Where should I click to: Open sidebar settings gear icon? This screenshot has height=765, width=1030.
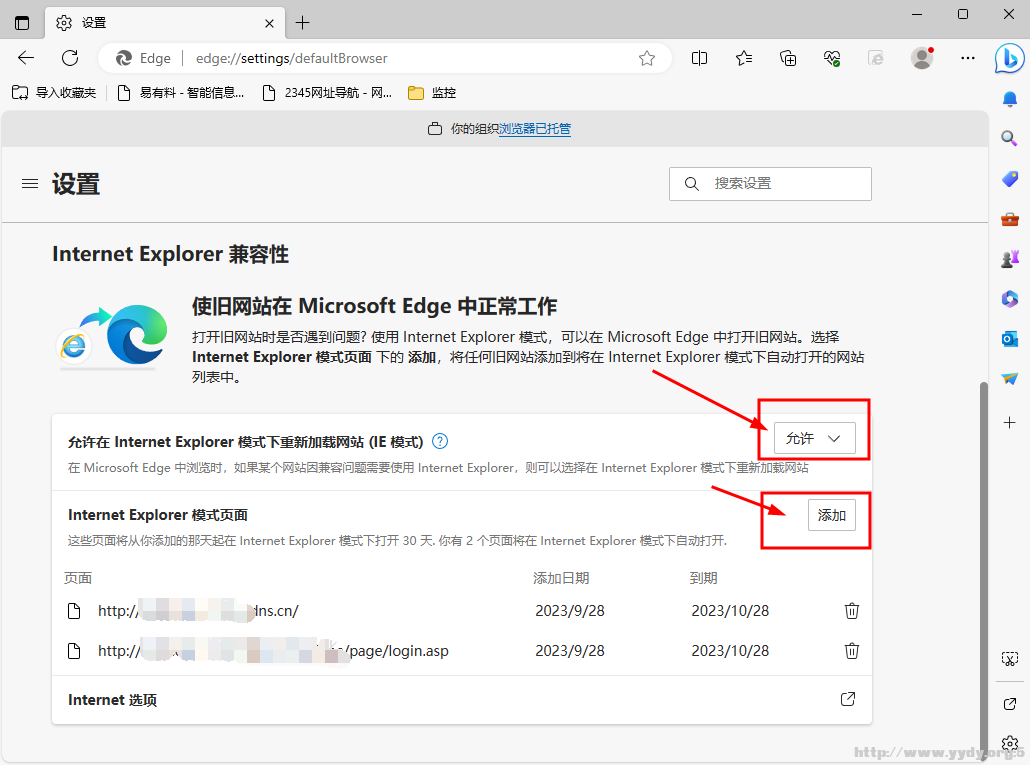pos(1010,744)
